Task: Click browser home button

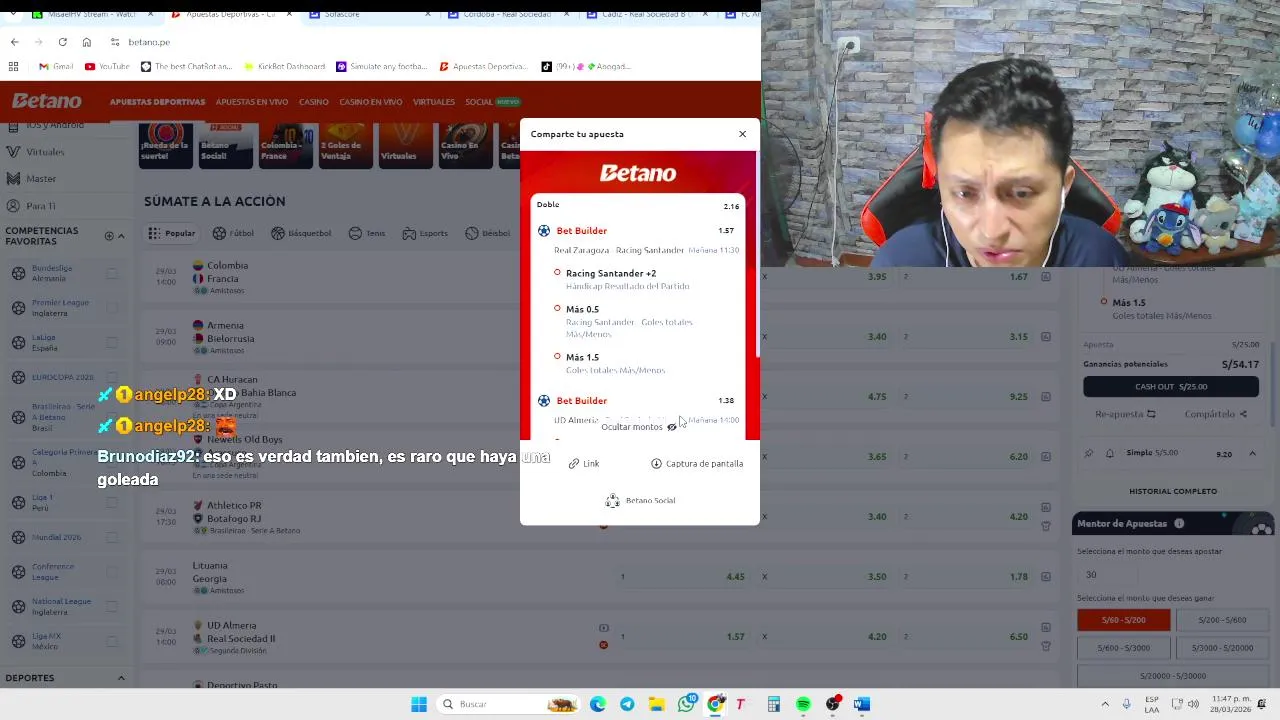Action: click(x=86, y=42)
